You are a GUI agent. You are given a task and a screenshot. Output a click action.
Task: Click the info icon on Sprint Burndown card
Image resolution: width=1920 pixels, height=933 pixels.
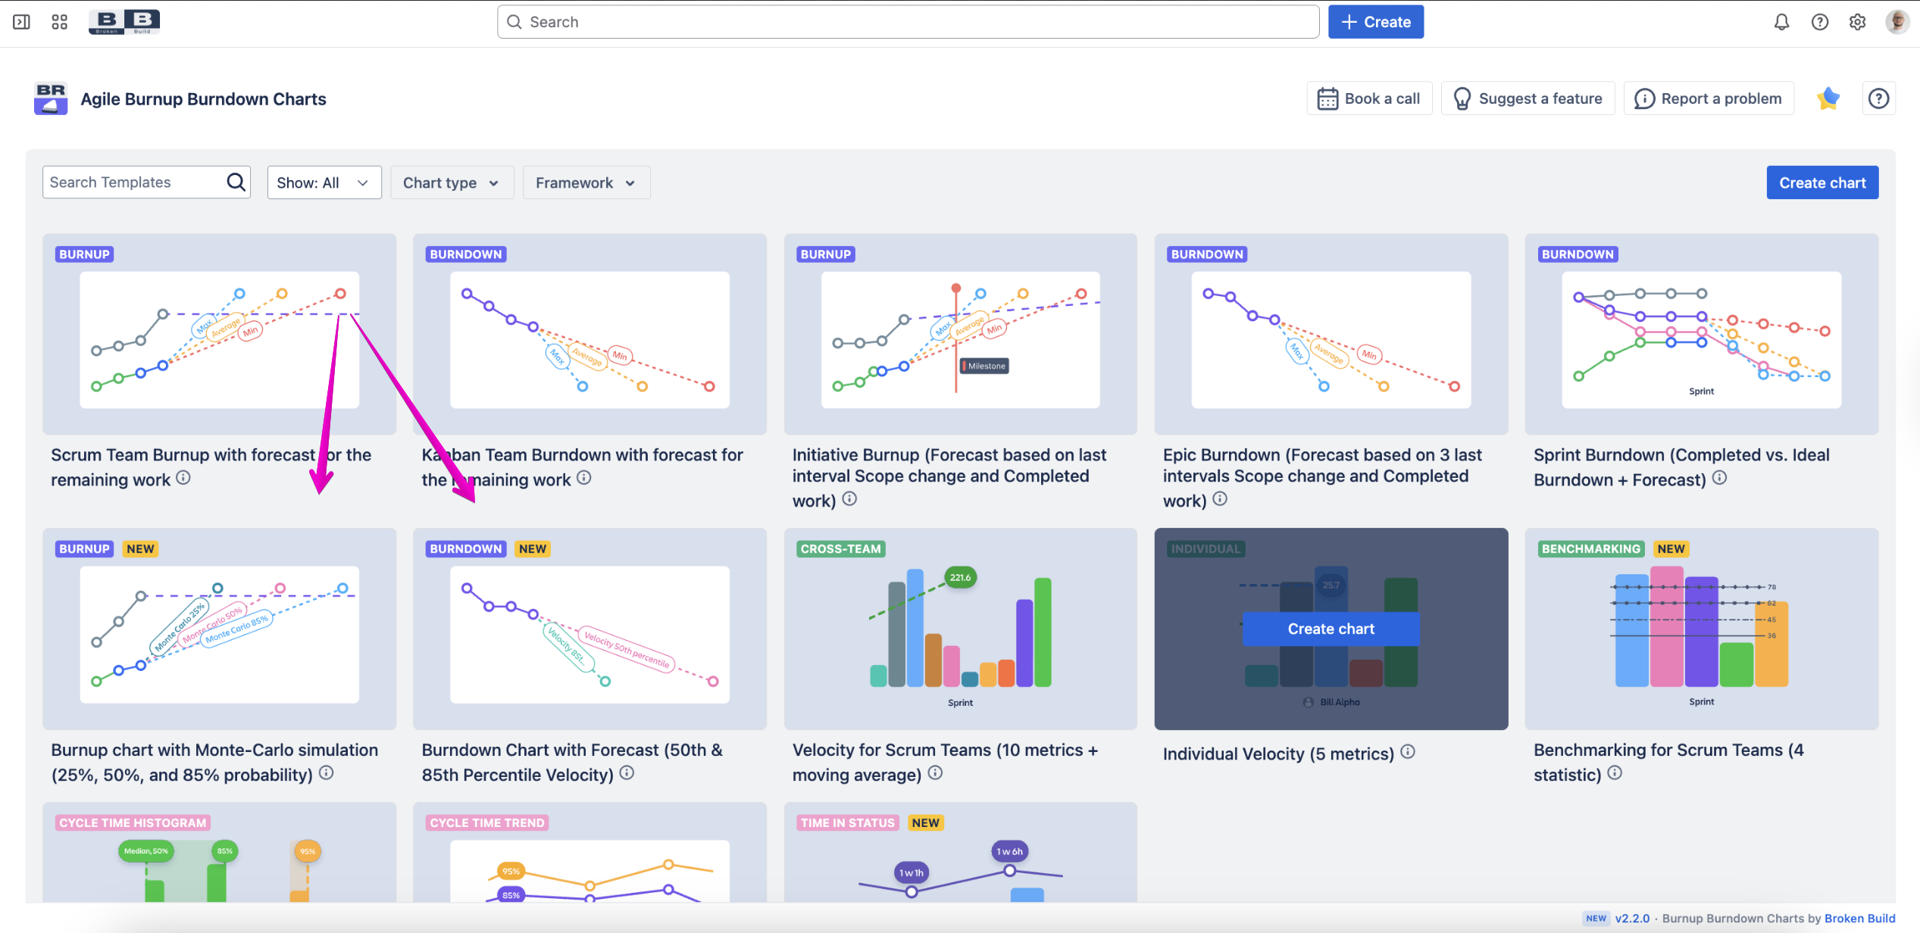point(1720,478)
